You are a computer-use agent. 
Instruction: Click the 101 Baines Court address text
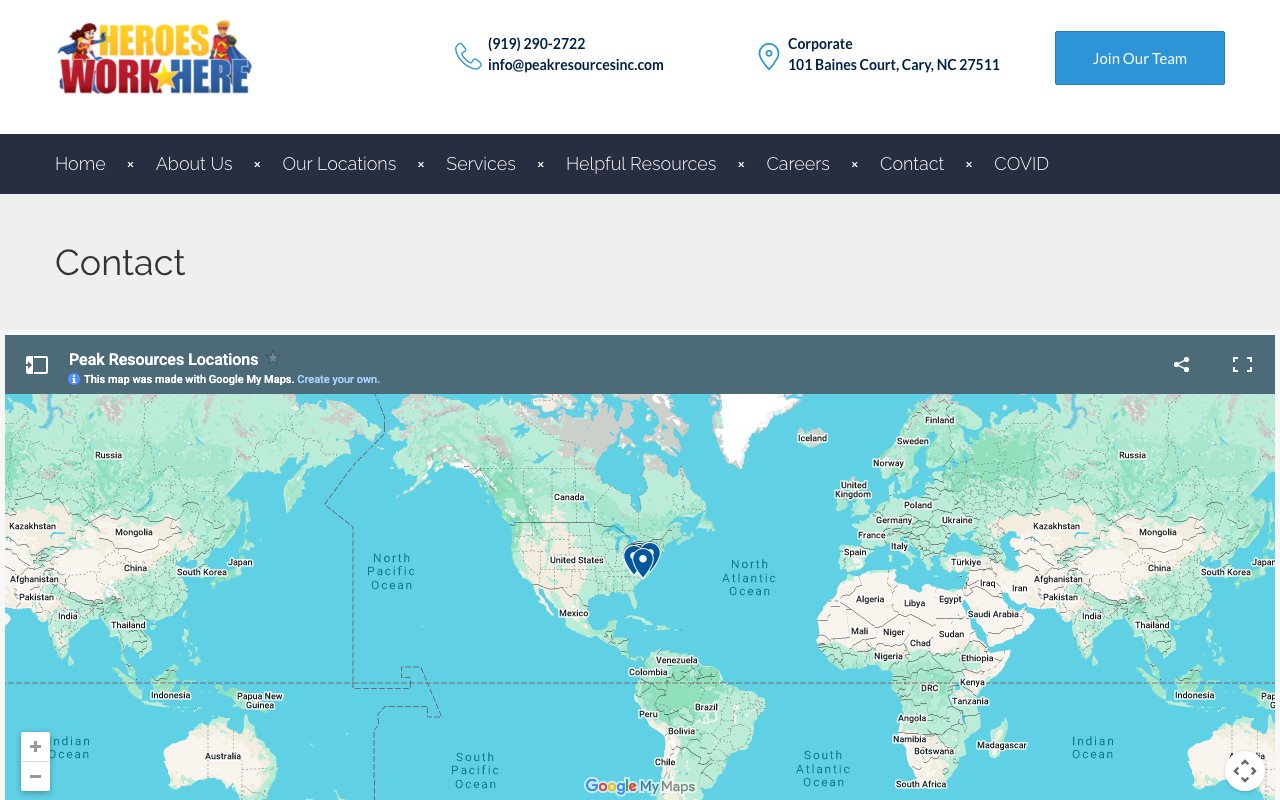[x=894, y=65]
